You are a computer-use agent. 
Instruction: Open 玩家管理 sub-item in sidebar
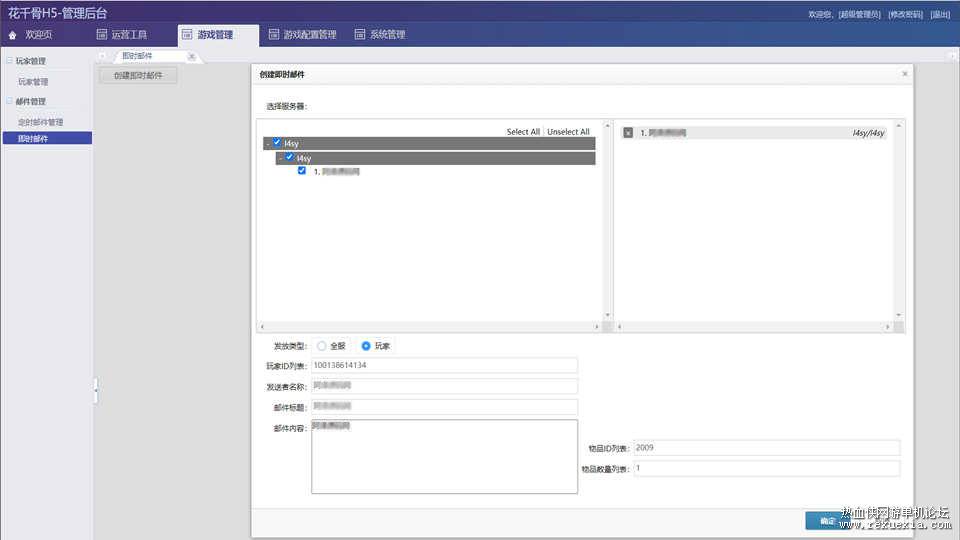tap(33, 81)
